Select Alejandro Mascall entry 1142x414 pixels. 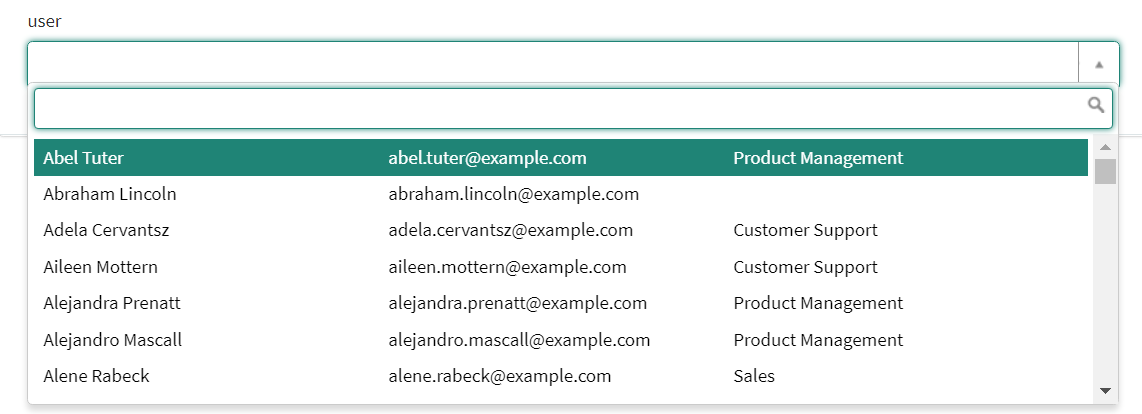[x=113, y=340]
